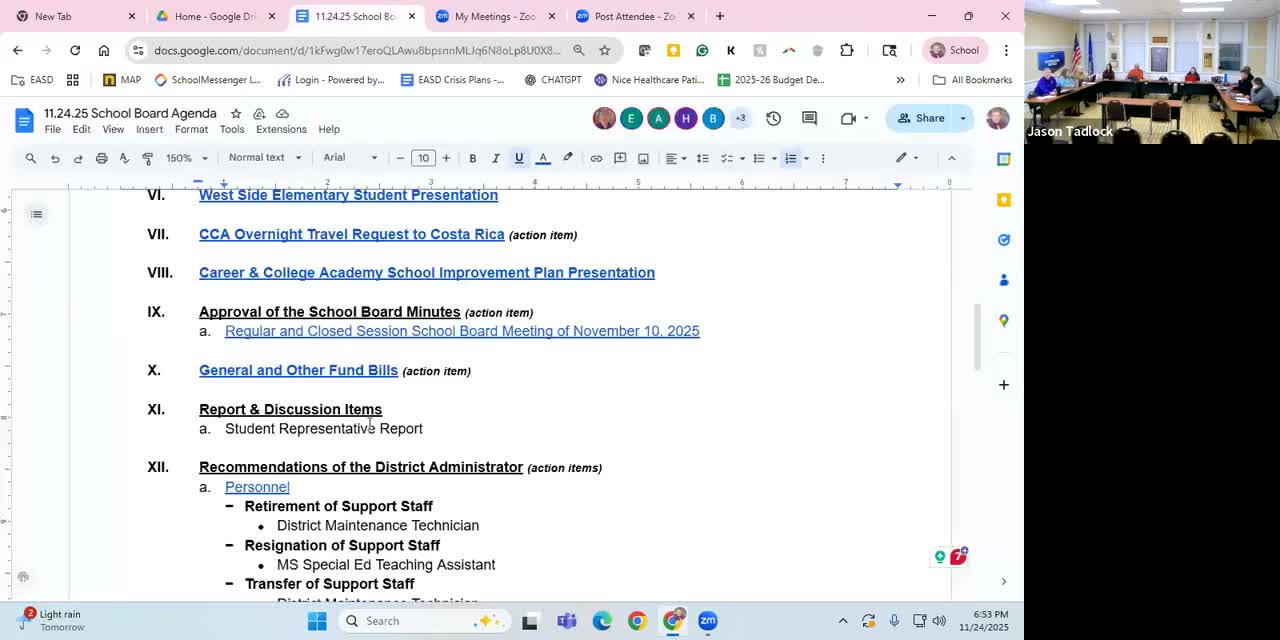Screen dimensions: 1280x640
Task: Switch to the My Meetings Zoom tab
Action: click(494, 16)
